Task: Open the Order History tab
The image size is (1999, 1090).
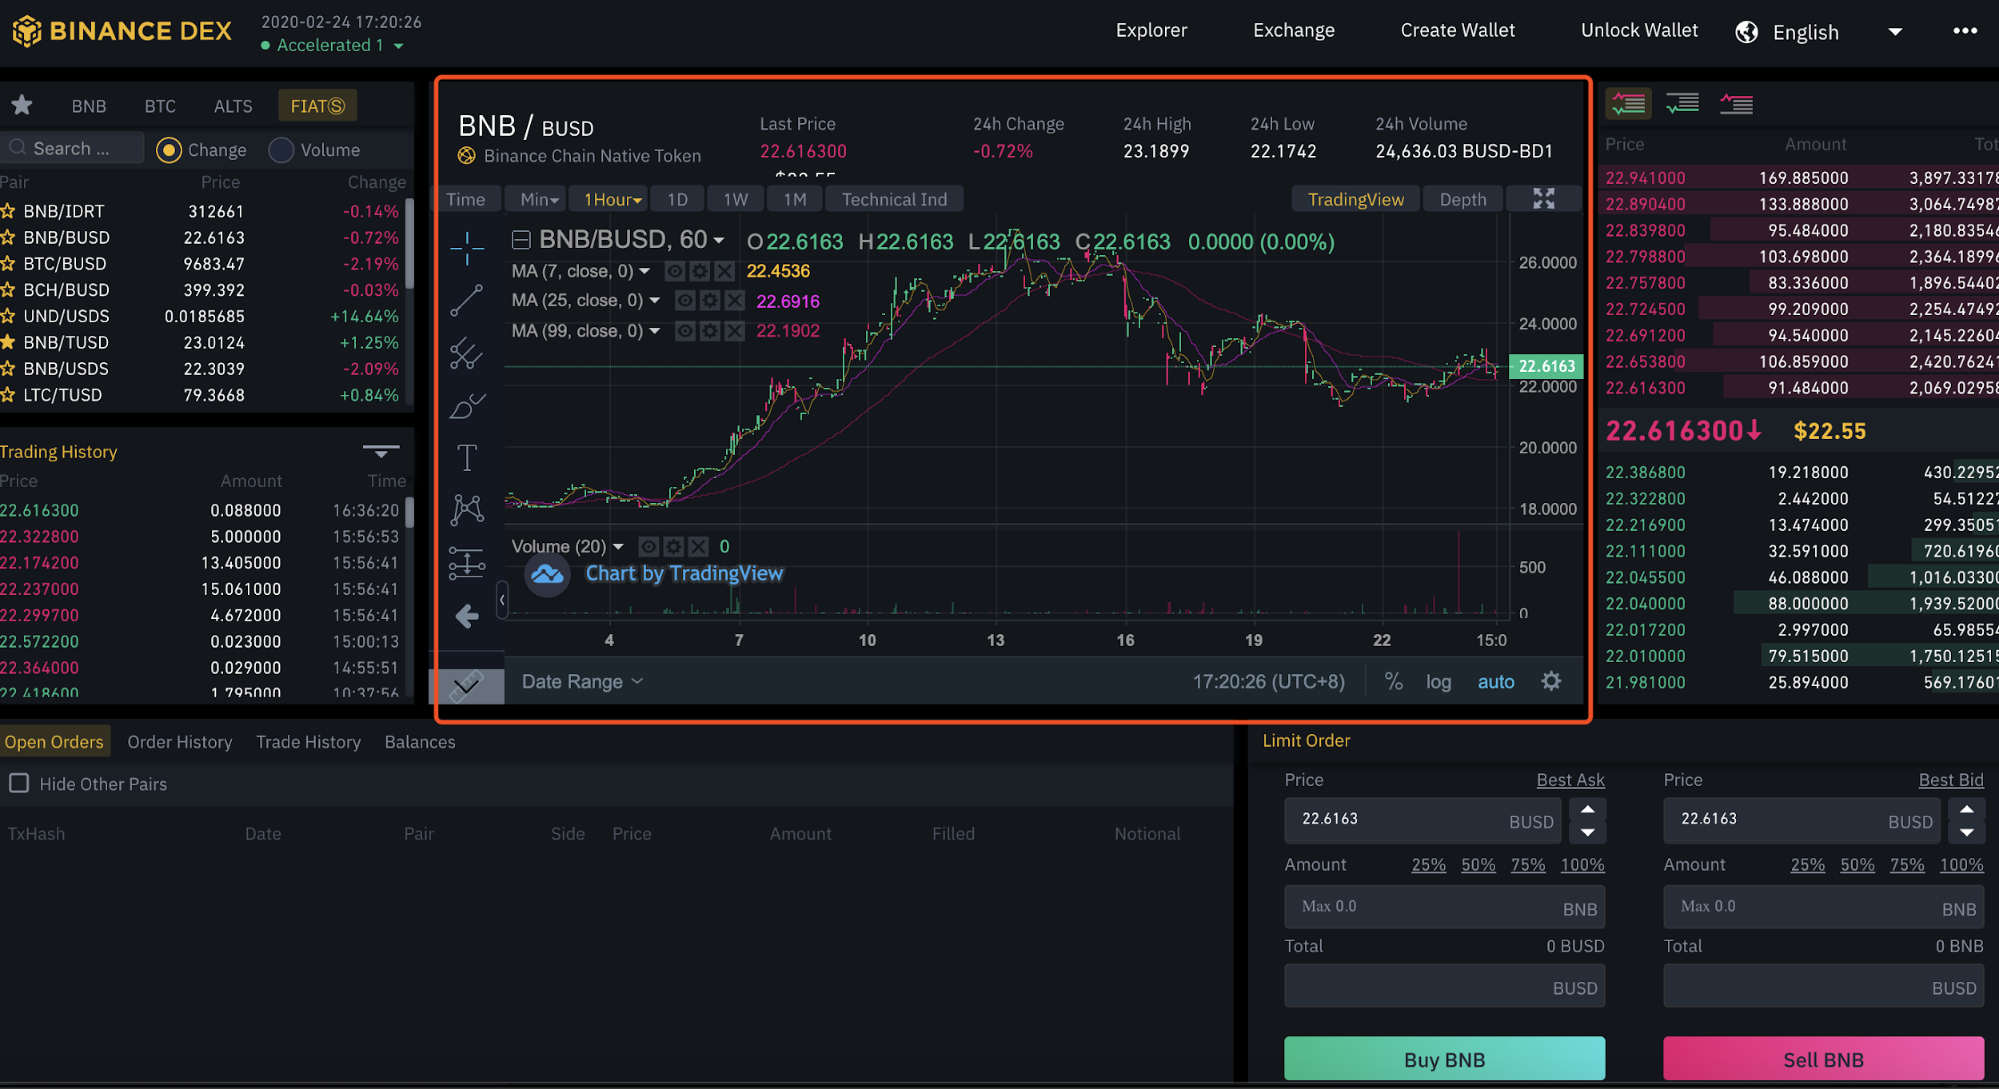Action: coord(180,742)
